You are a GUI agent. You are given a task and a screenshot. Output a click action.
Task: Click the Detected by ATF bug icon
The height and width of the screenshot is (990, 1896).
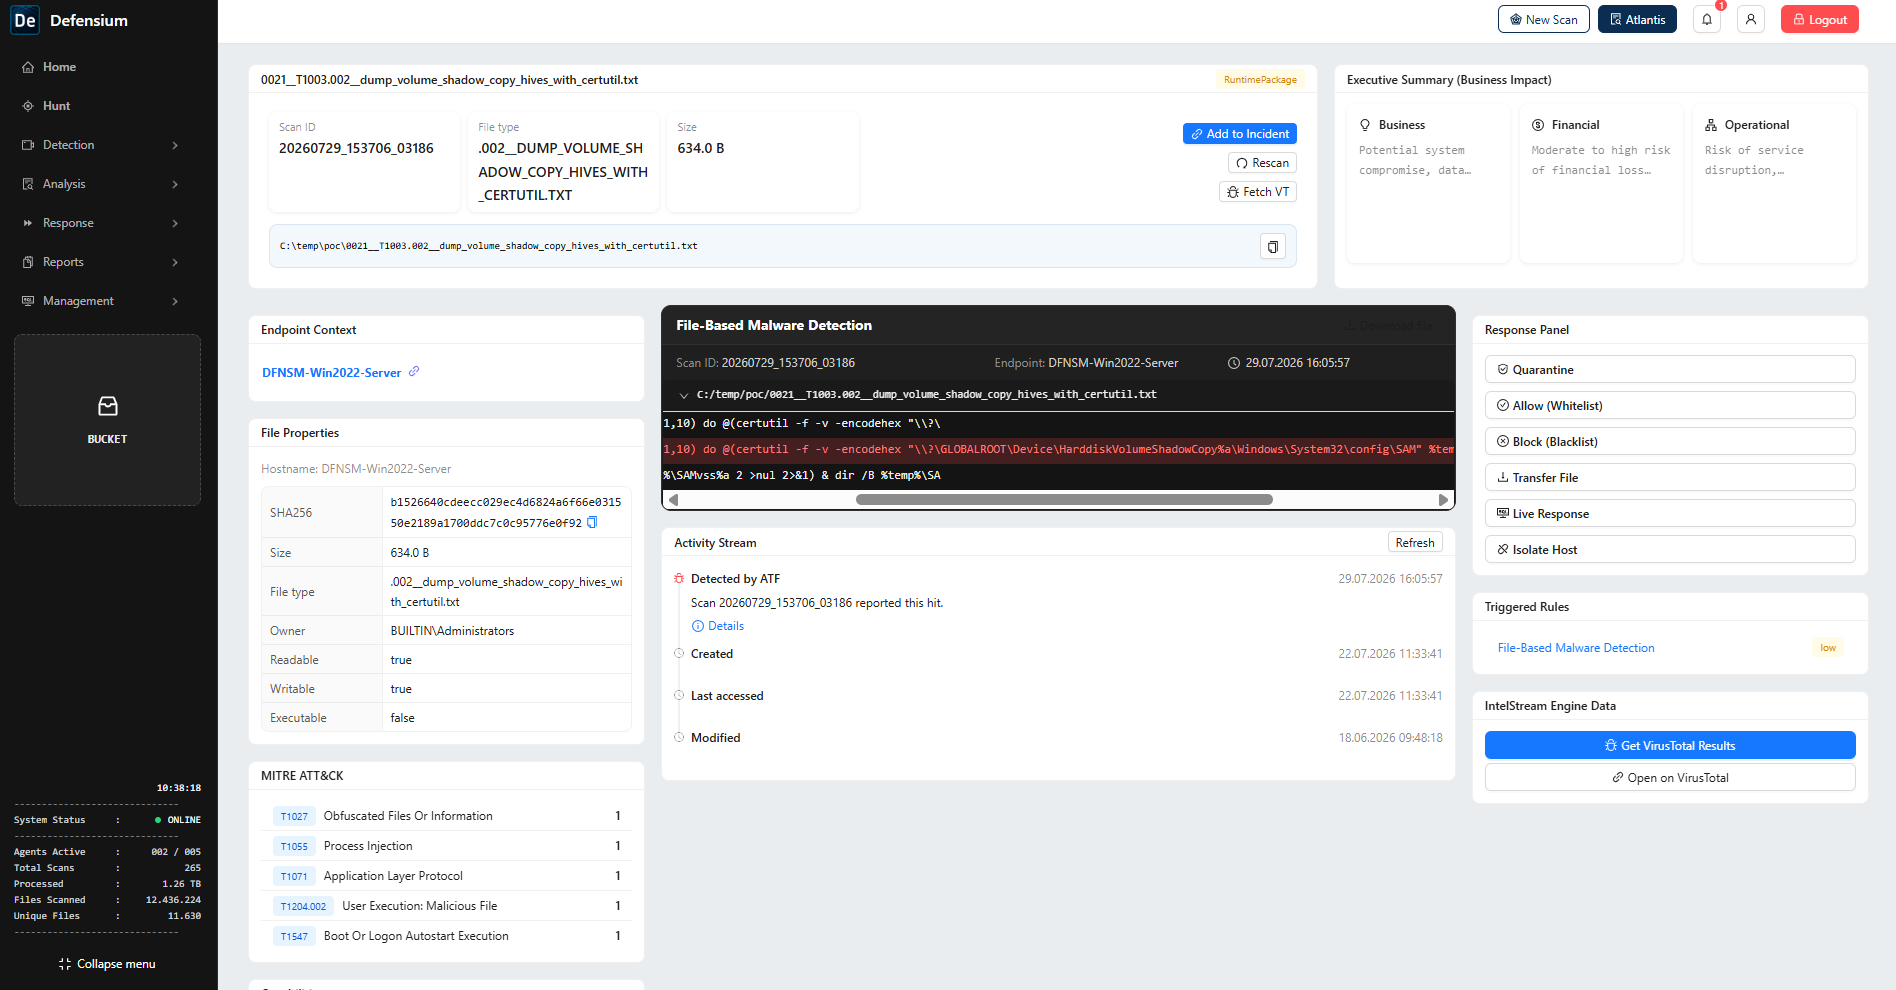pyautogui.click(x=679, y=579)
